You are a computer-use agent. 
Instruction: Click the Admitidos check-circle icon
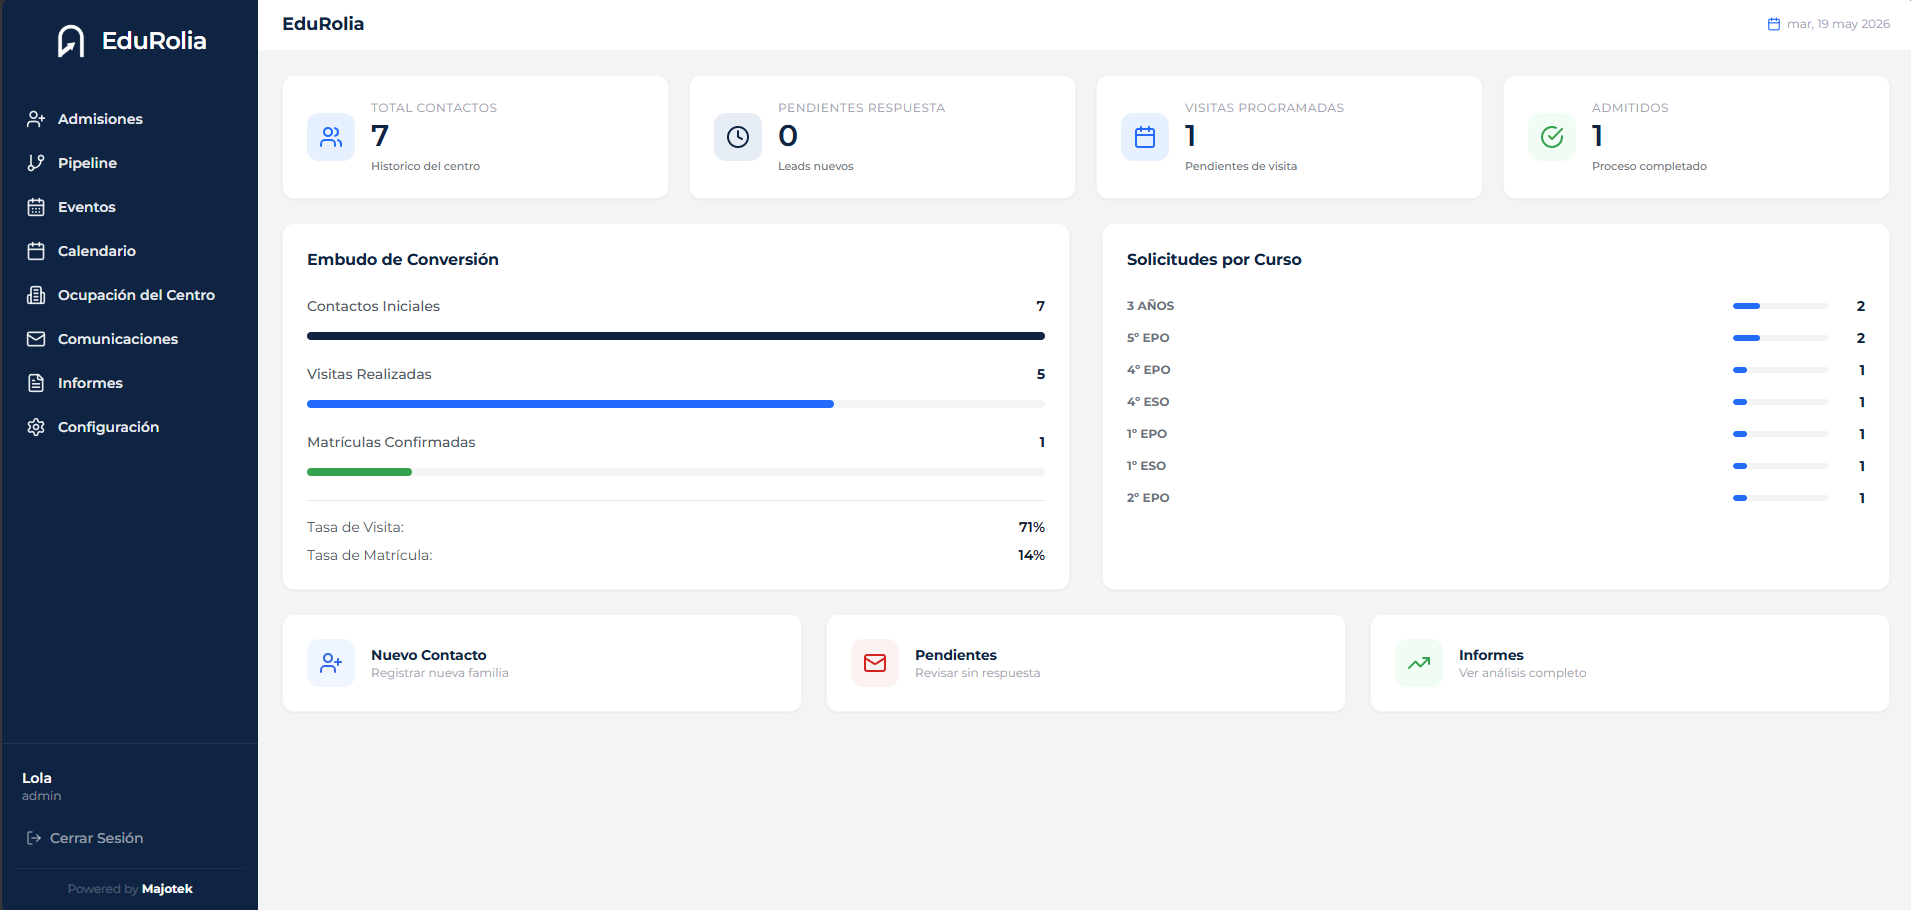click(x=1552, y=137)
